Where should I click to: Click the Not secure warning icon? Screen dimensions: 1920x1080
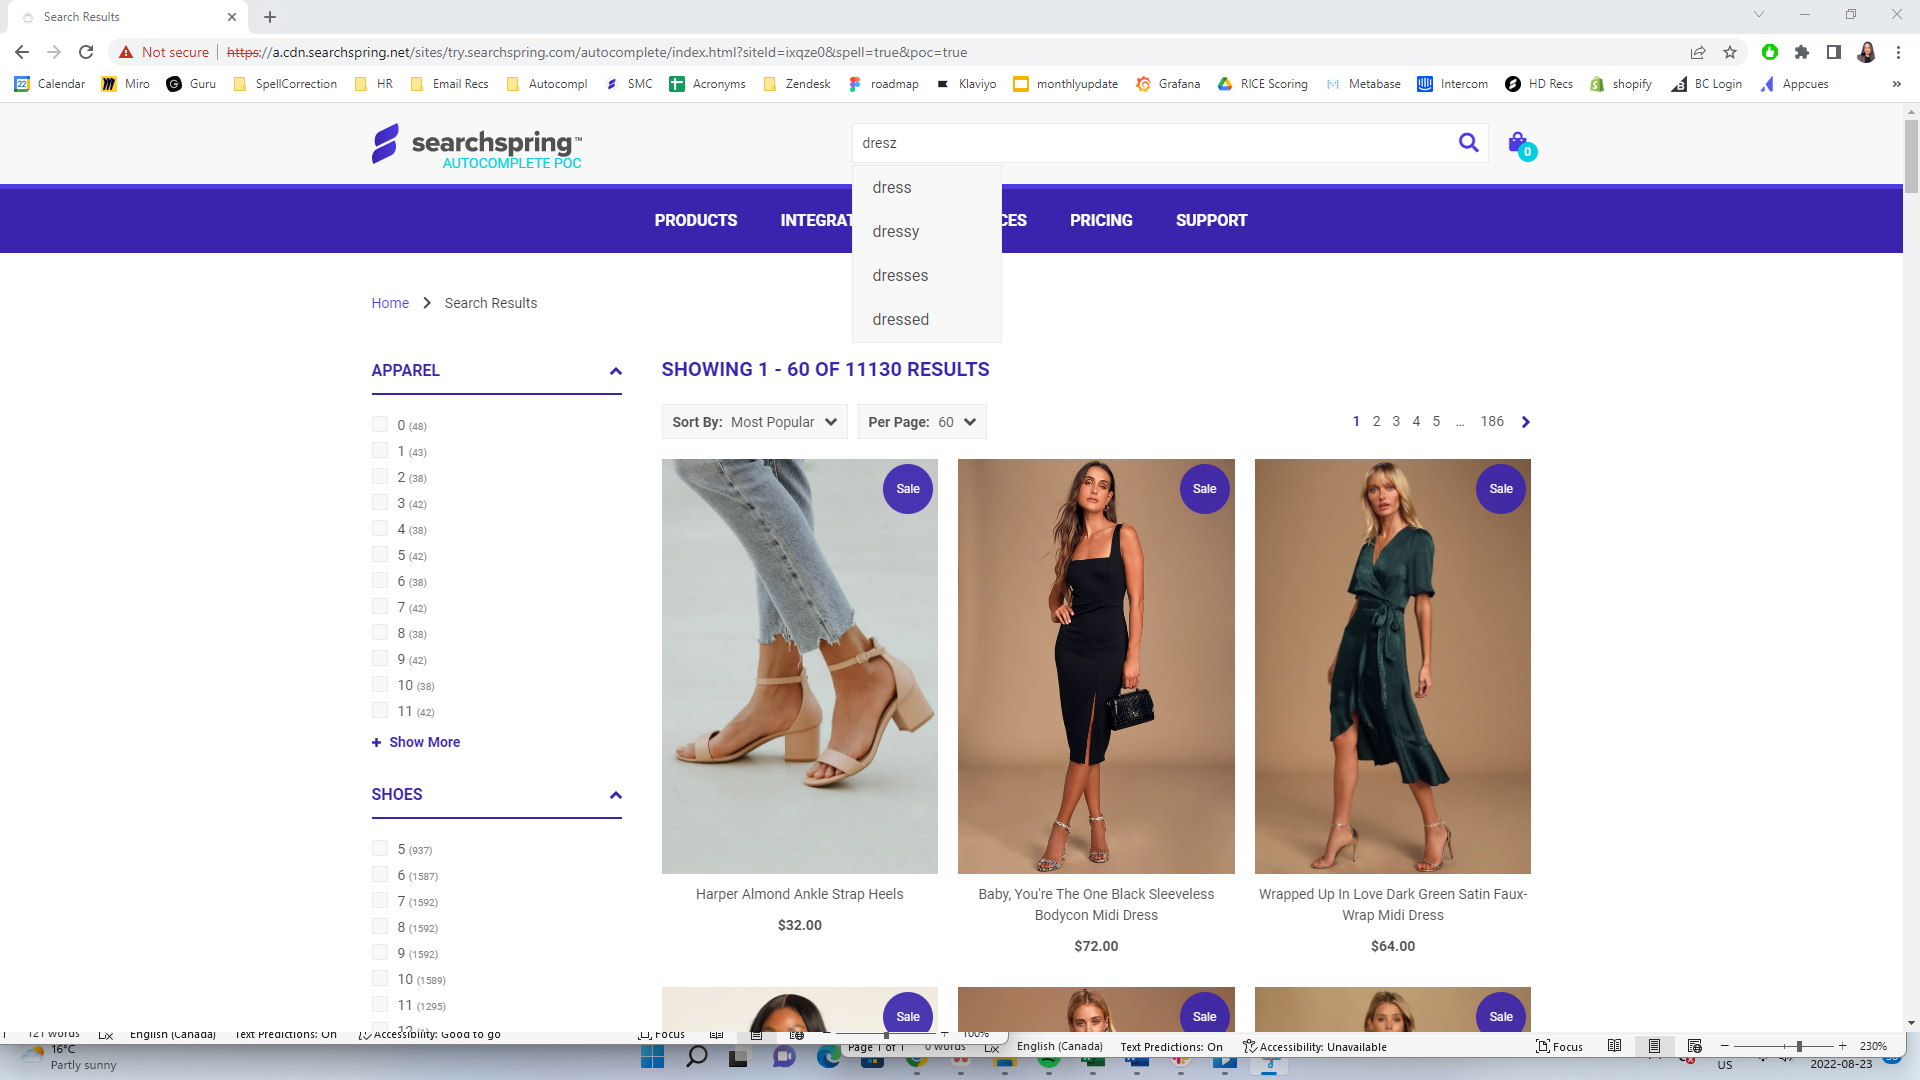128,52
